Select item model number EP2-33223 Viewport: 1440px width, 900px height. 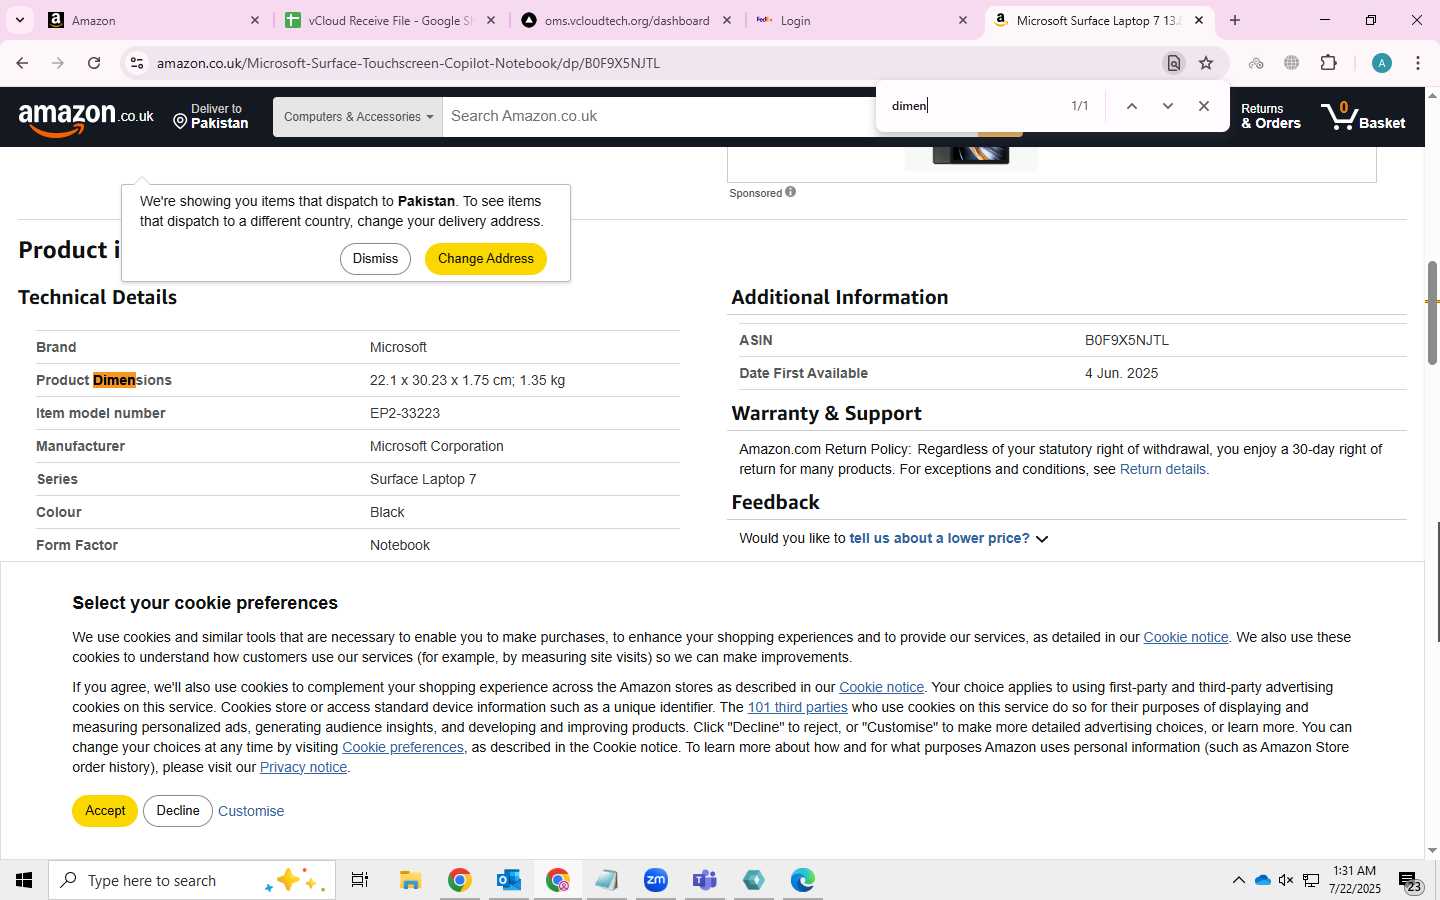405,413
